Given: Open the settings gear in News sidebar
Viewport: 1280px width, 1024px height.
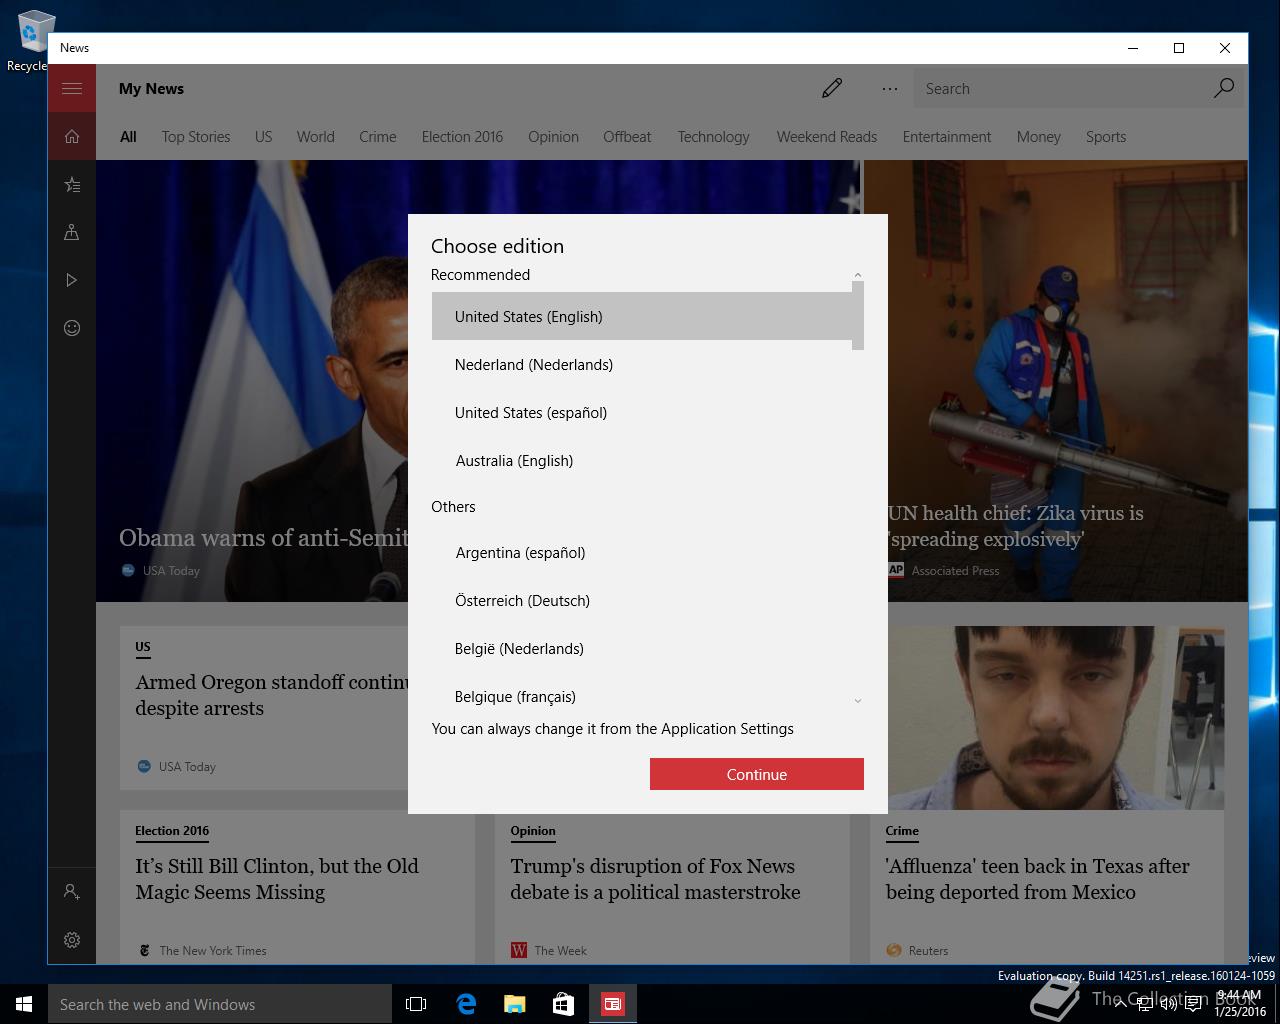Looking at the screenshot, I should pos(72,940).
